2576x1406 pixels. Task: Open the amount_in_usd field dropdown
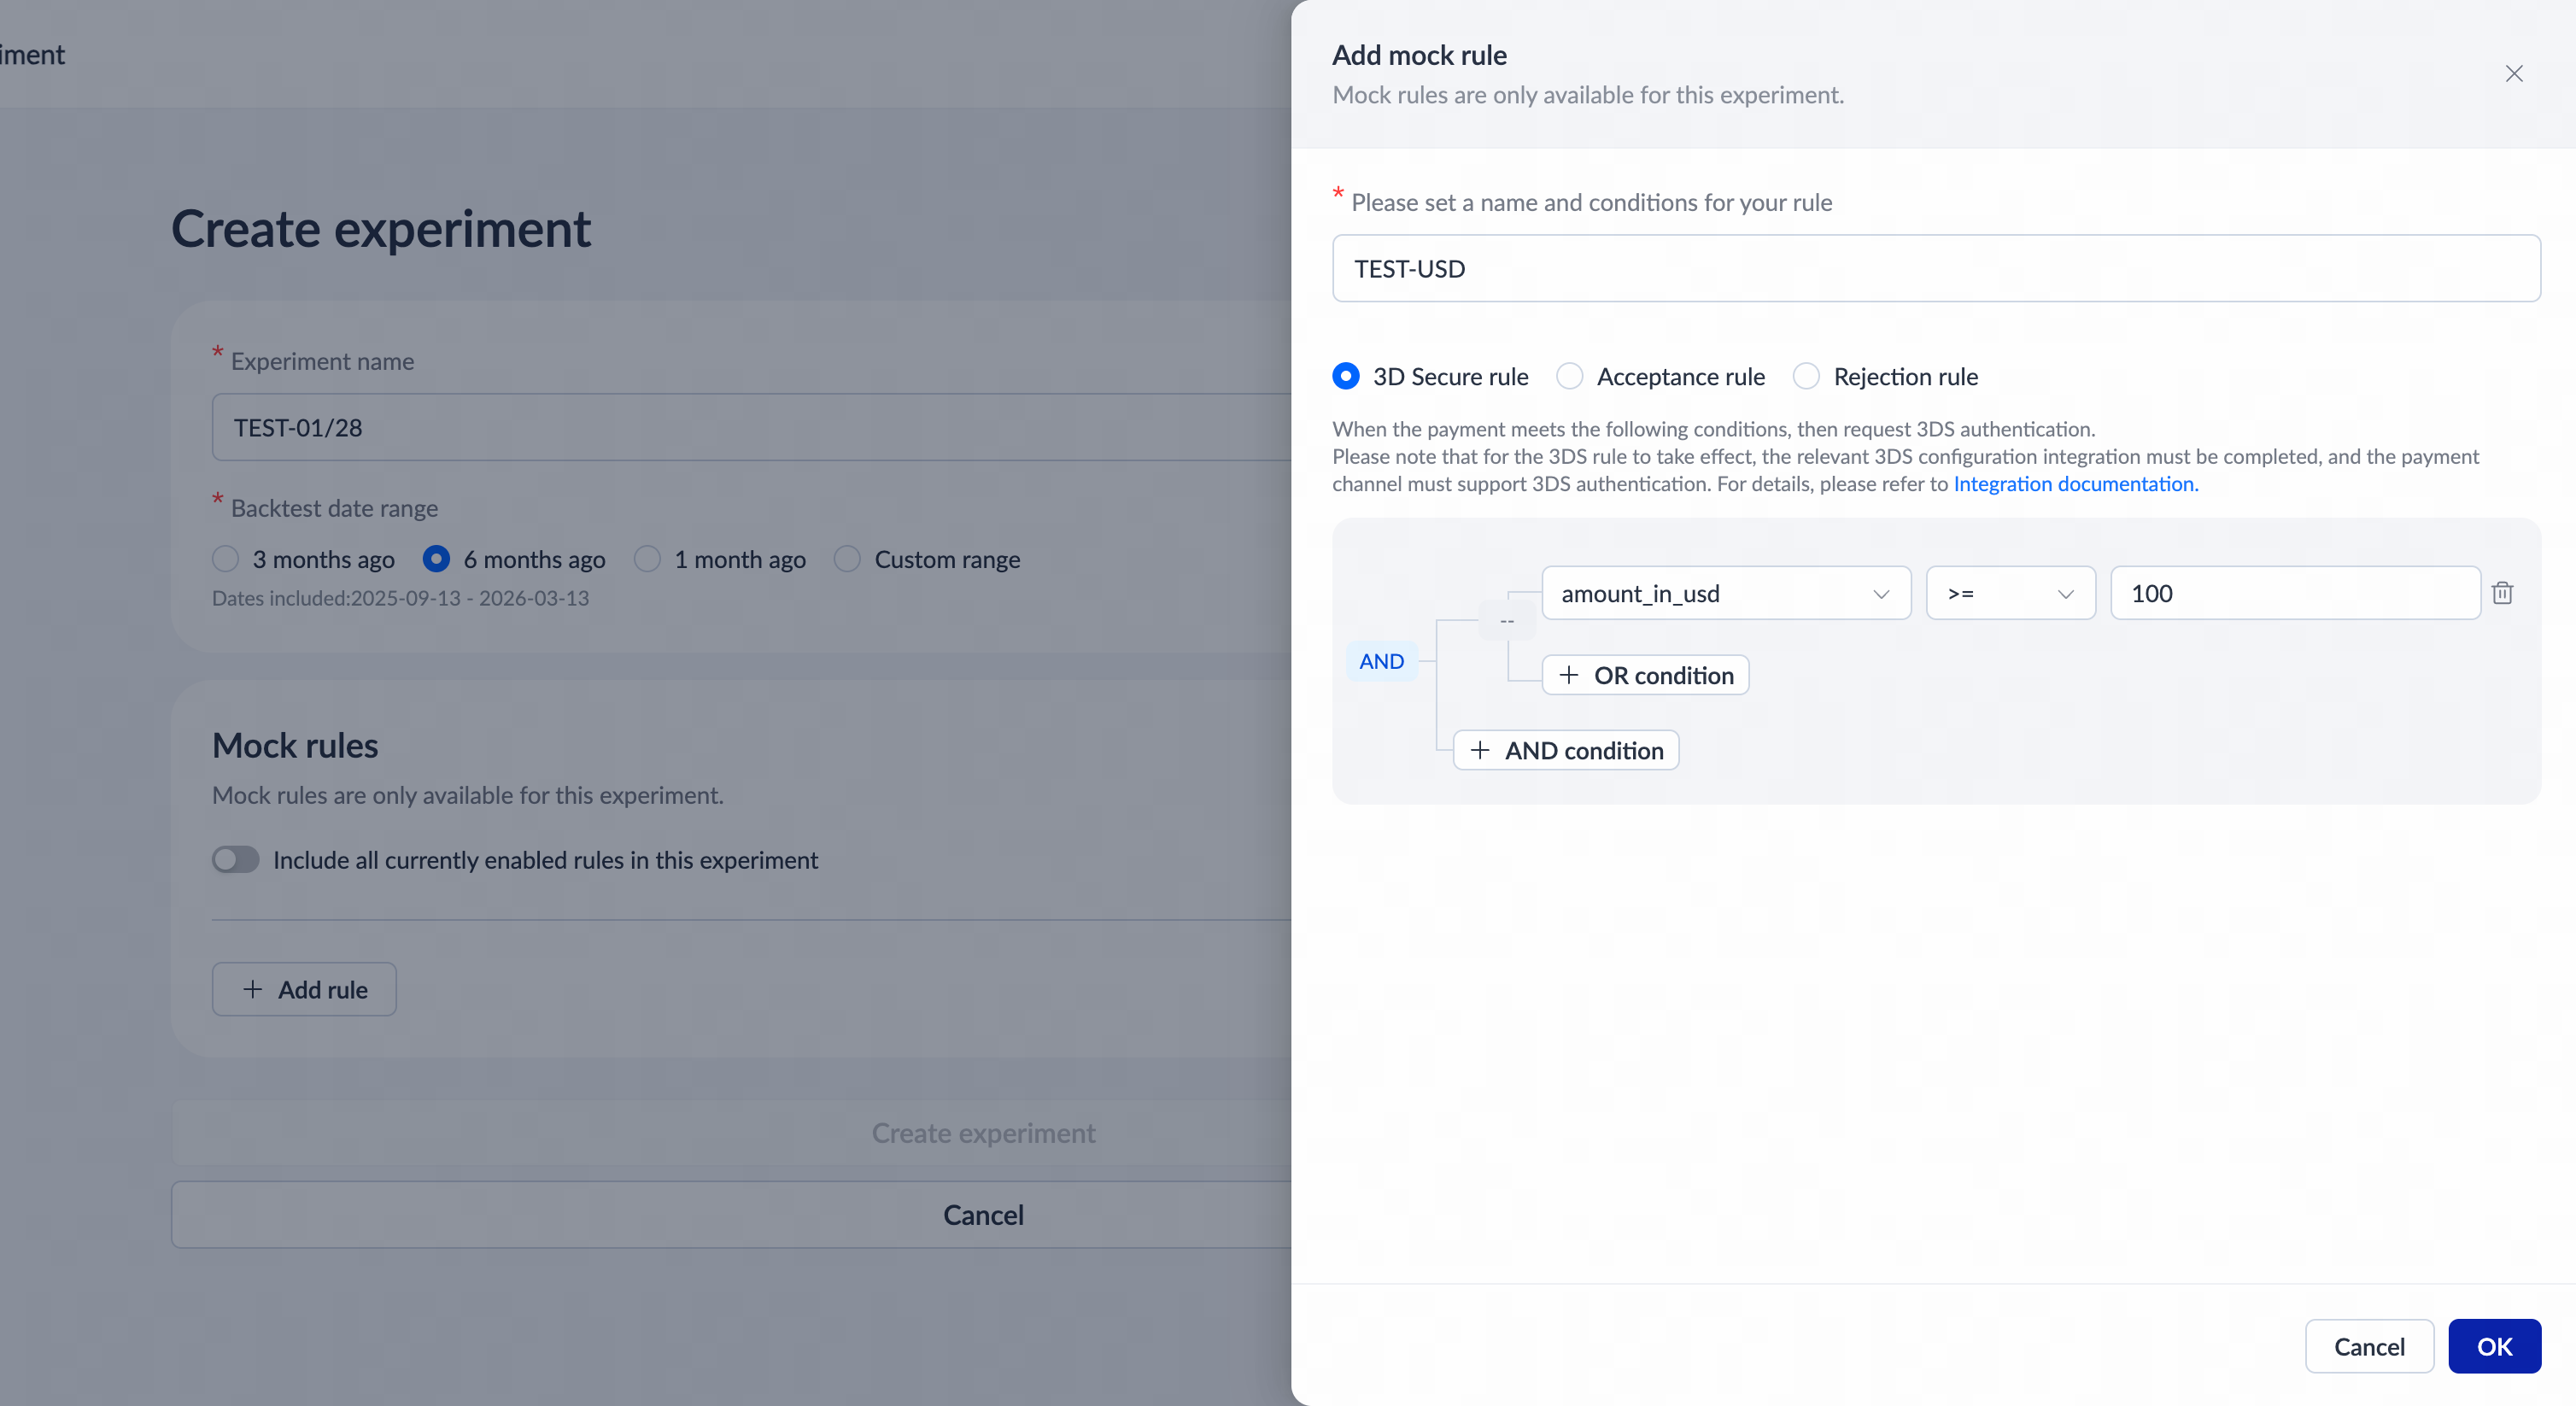[x=1725, y=593]
